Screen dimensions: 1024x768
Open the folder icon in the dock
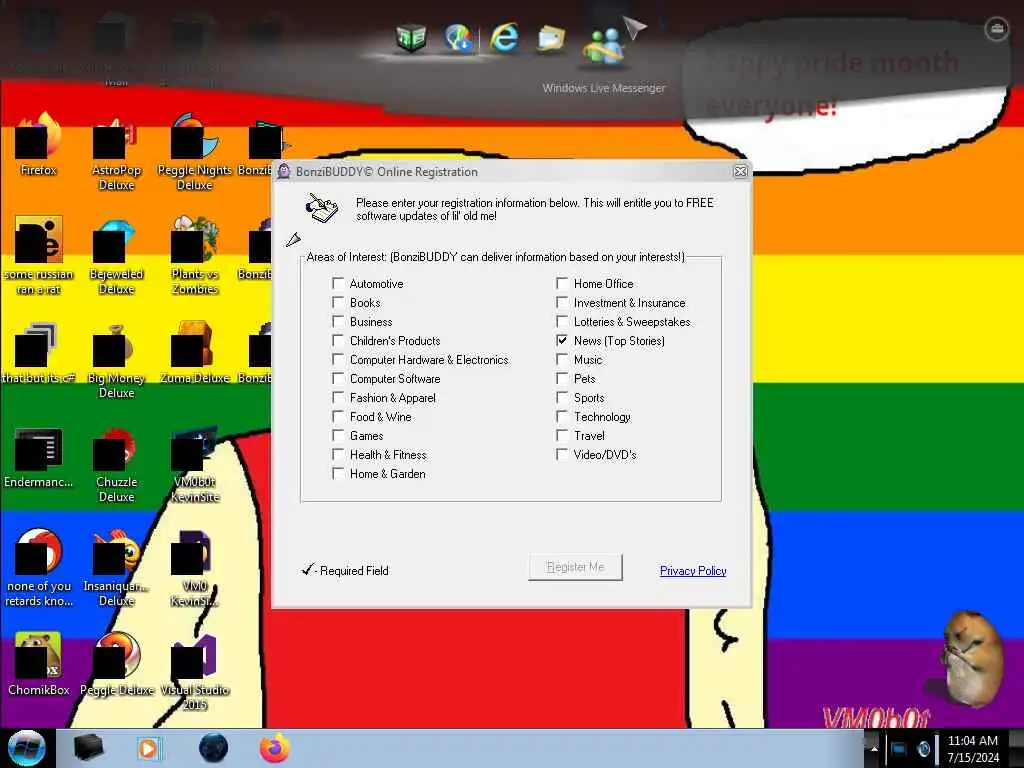tap(551, 39)
